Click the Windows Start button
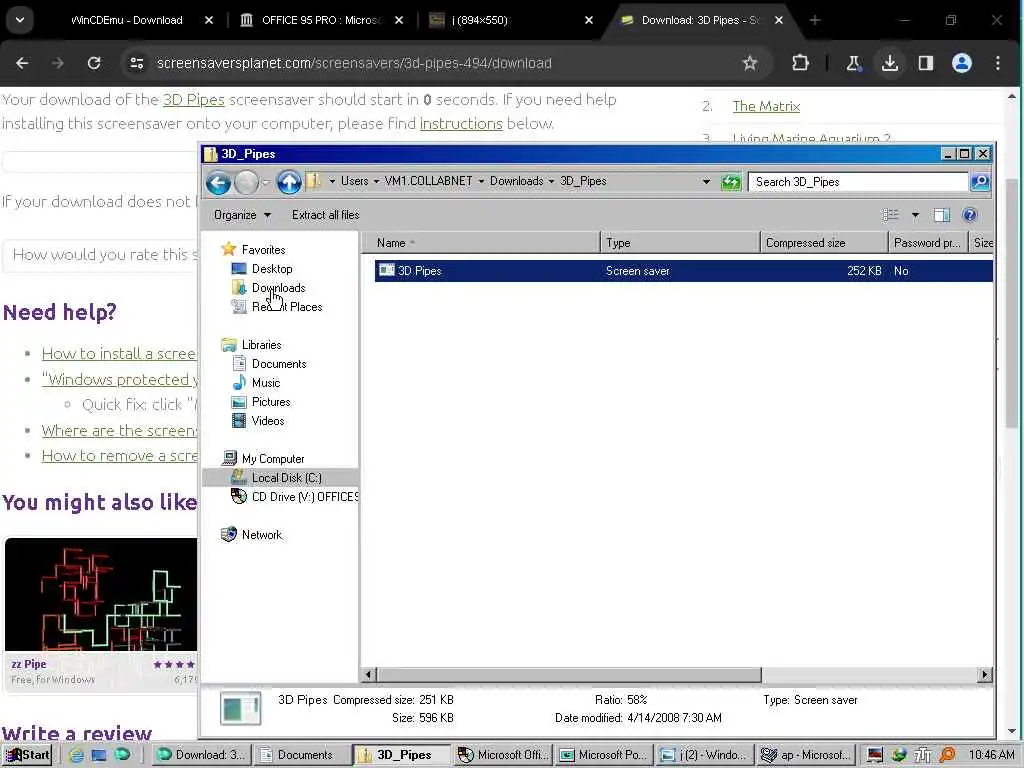Viewport: 1024px width, 768px height. (27, 755)
